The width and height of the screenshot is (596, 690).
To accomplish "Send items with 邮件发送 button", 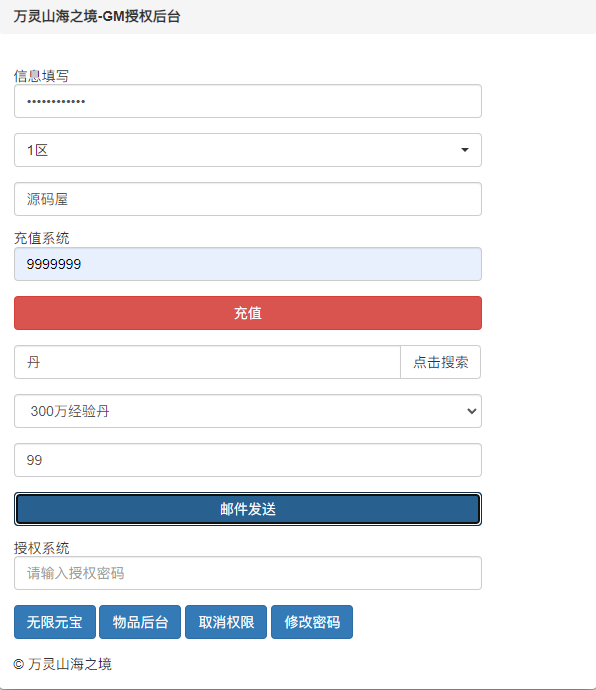I will pyautogui.click(x=248, y=509).
